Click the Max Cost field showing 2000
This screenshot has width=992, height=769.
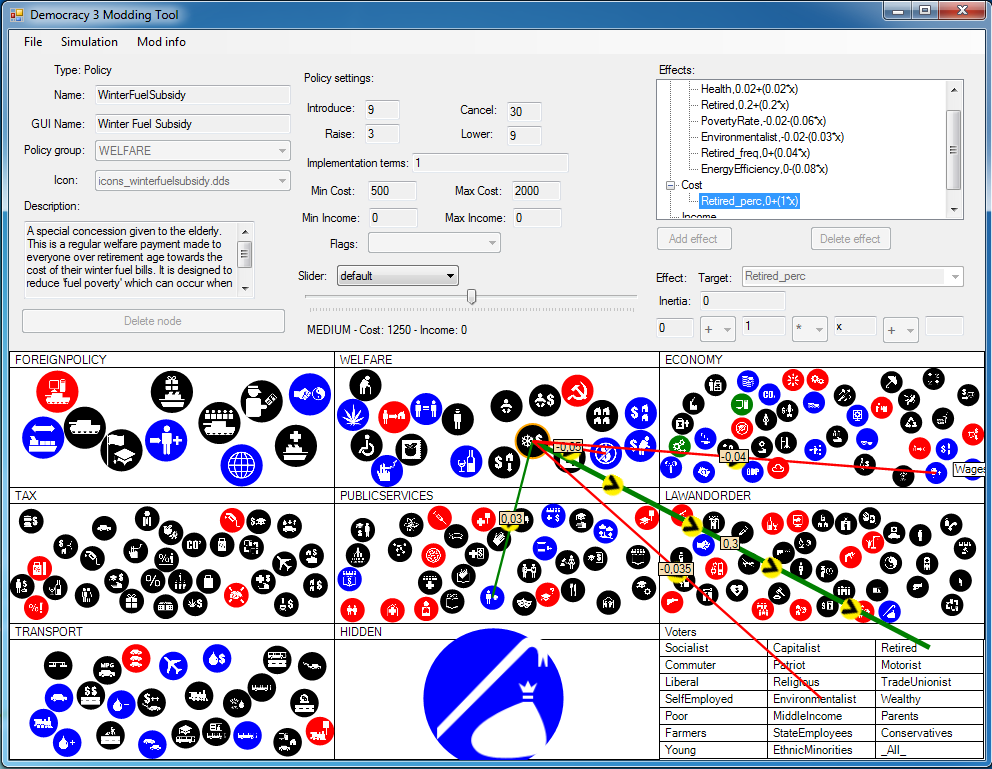536,191
